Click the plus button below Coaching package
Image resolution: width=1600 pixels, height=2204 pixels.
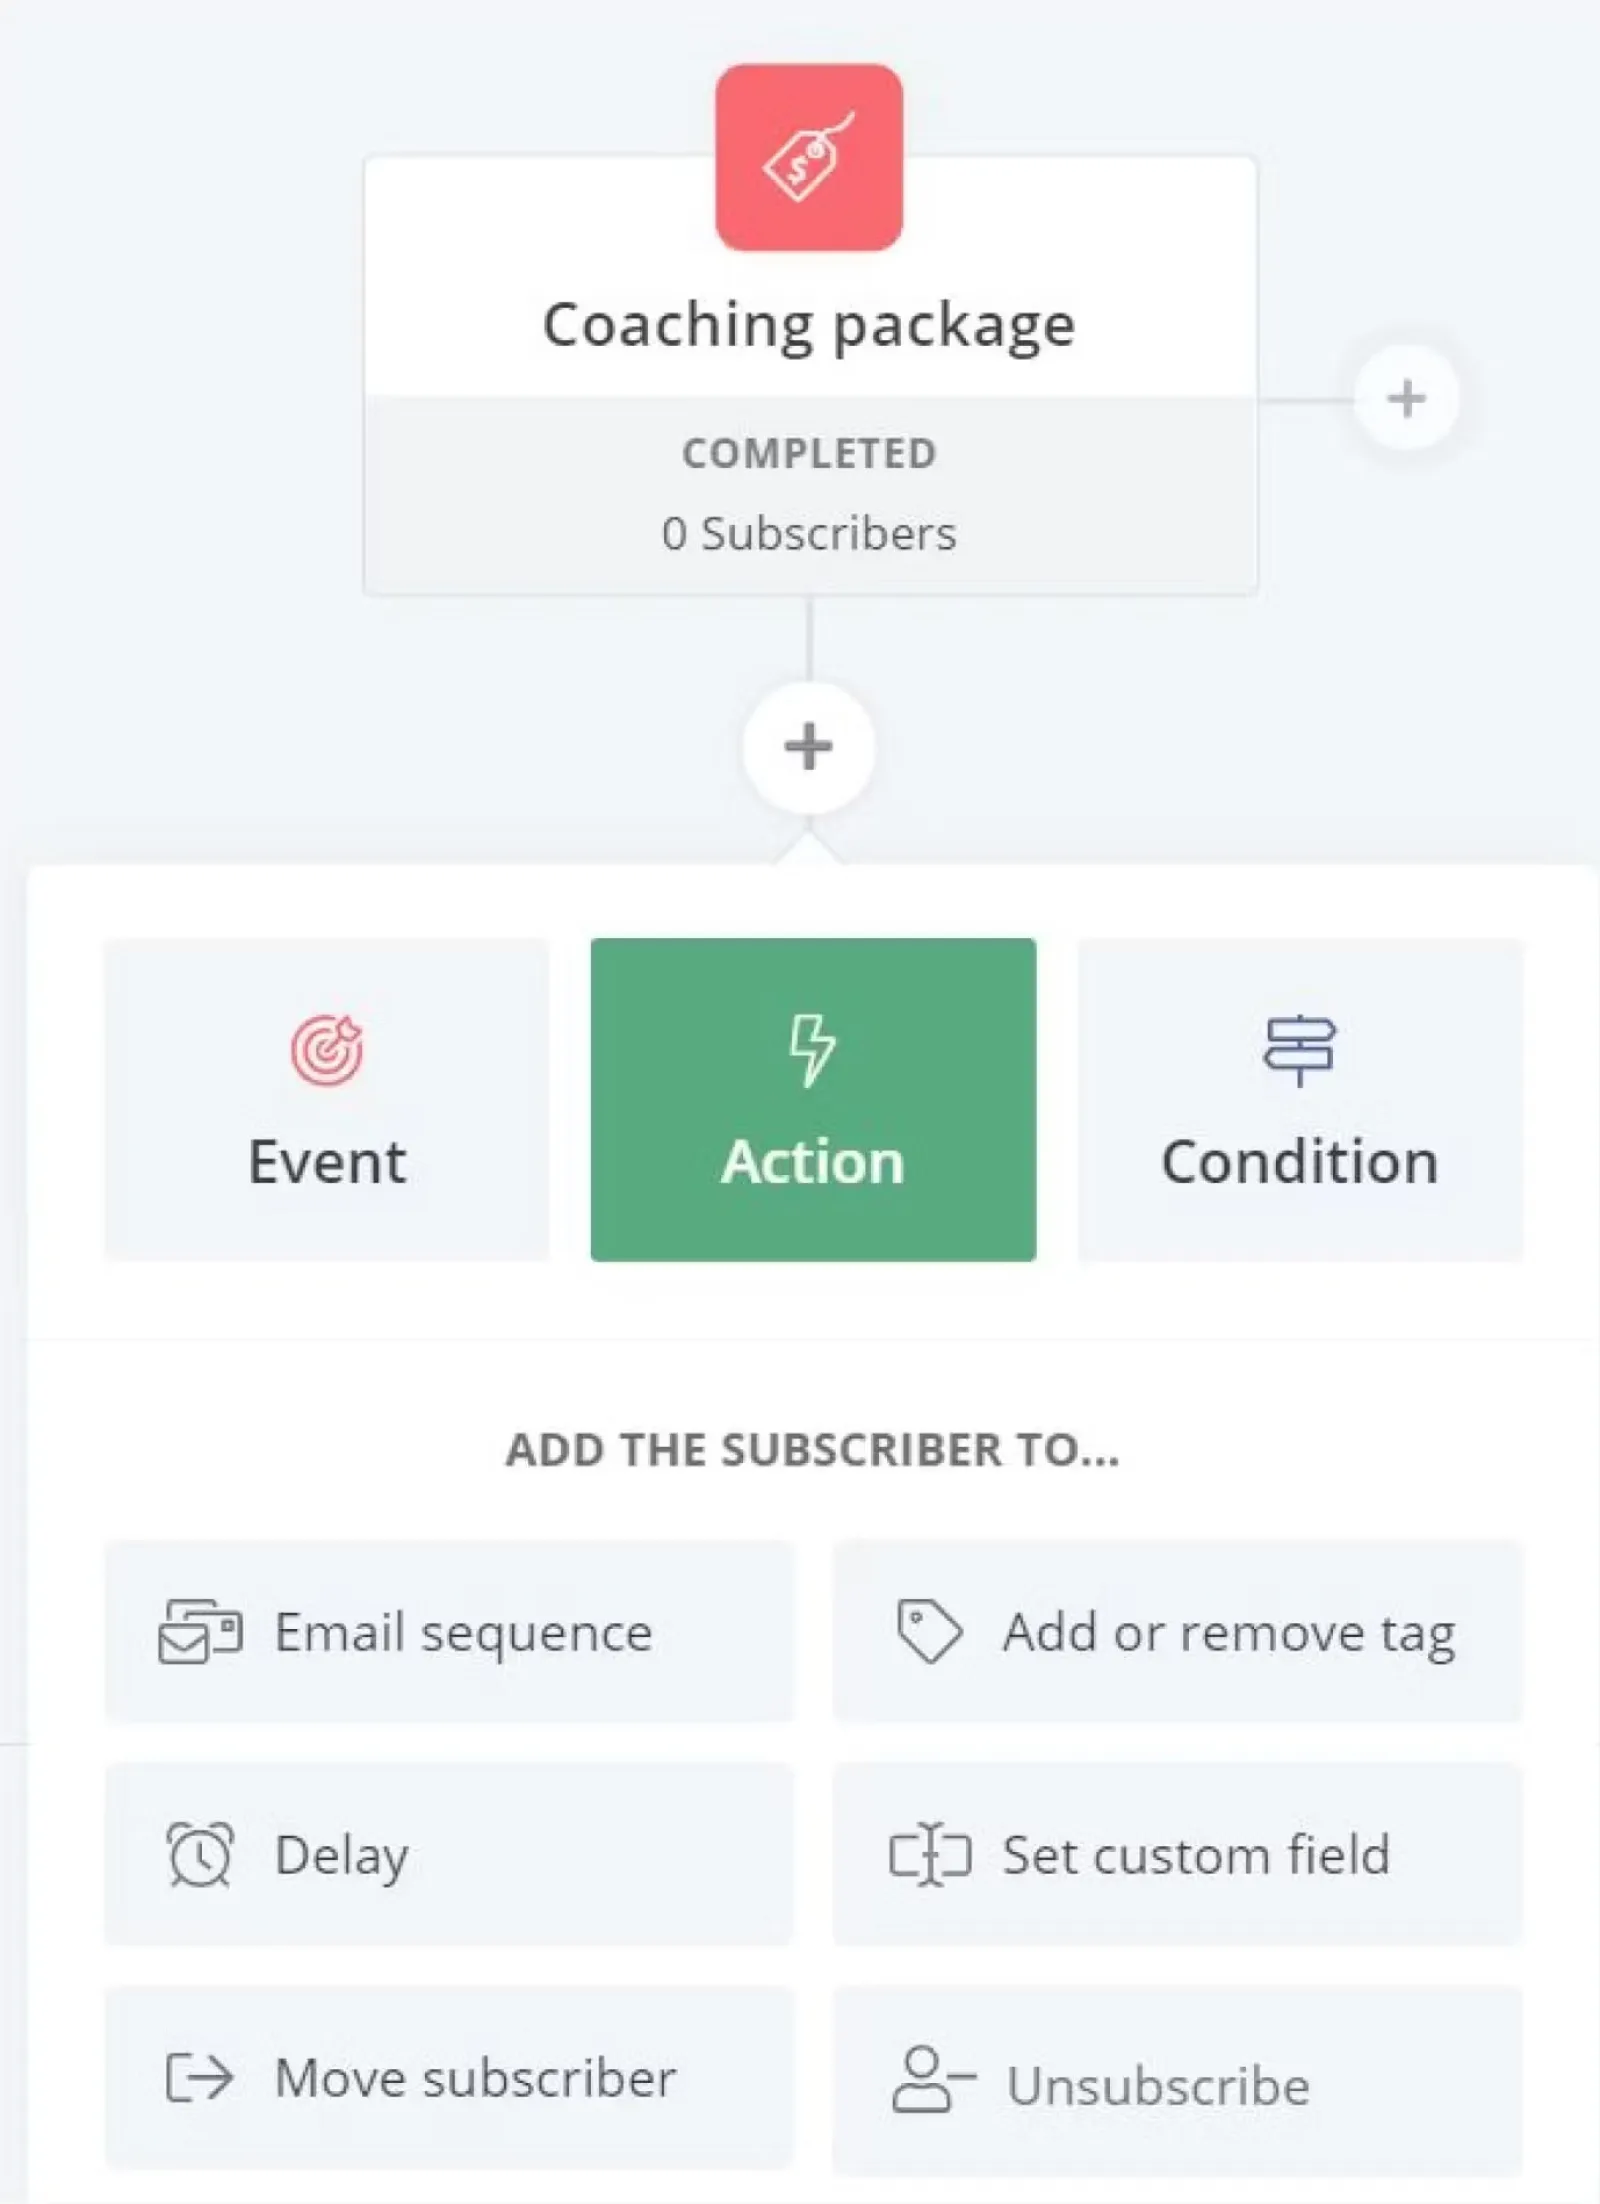tap(808, 747)
